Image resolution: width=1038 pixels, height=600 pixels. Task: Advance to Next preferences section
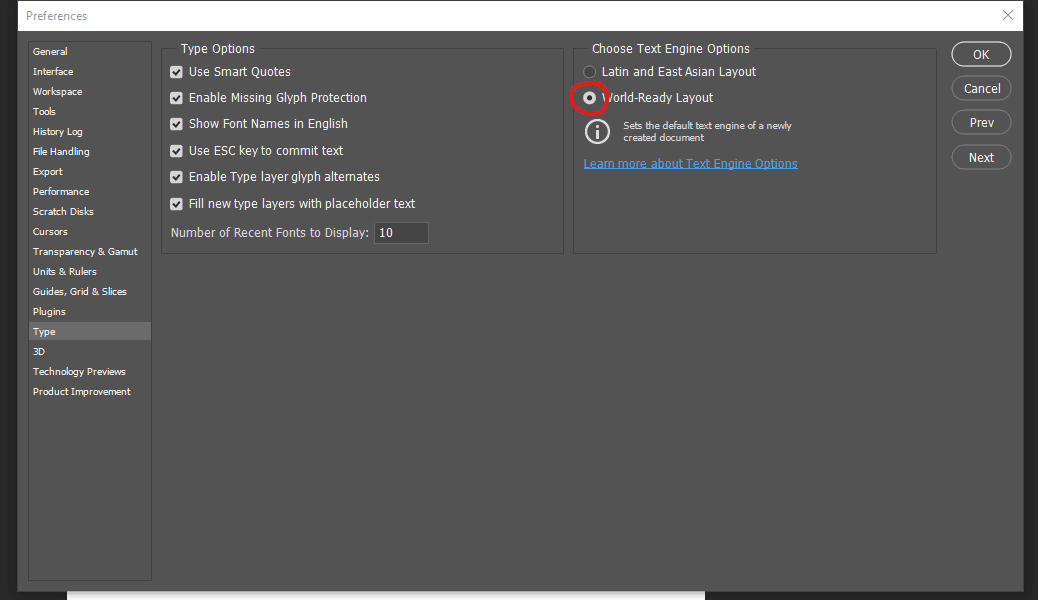tap(981, 158)
